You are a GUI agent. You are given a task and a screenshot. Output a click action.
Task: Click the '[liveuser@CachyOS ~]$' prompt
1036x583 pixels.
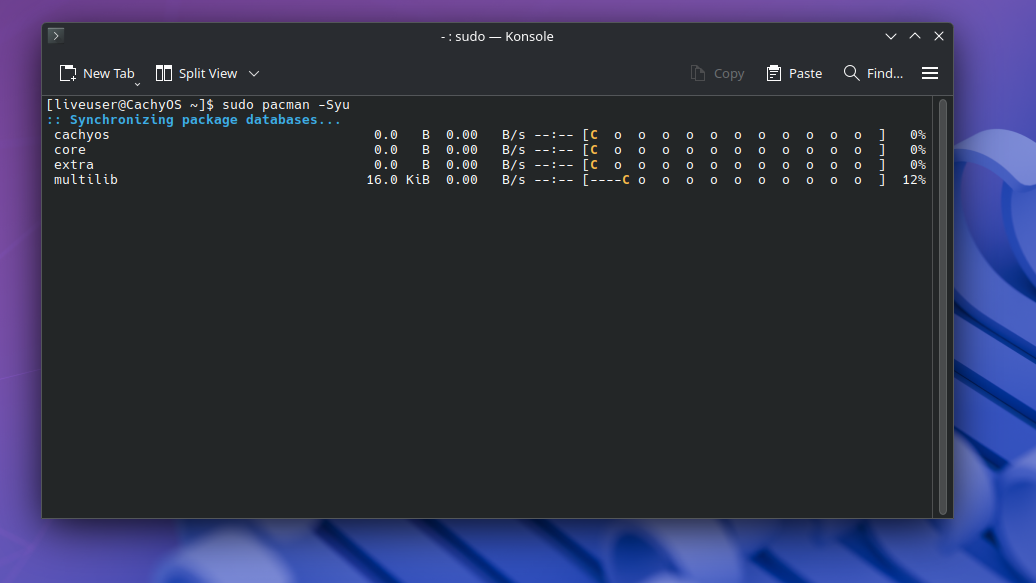click(x=130, y=104)
